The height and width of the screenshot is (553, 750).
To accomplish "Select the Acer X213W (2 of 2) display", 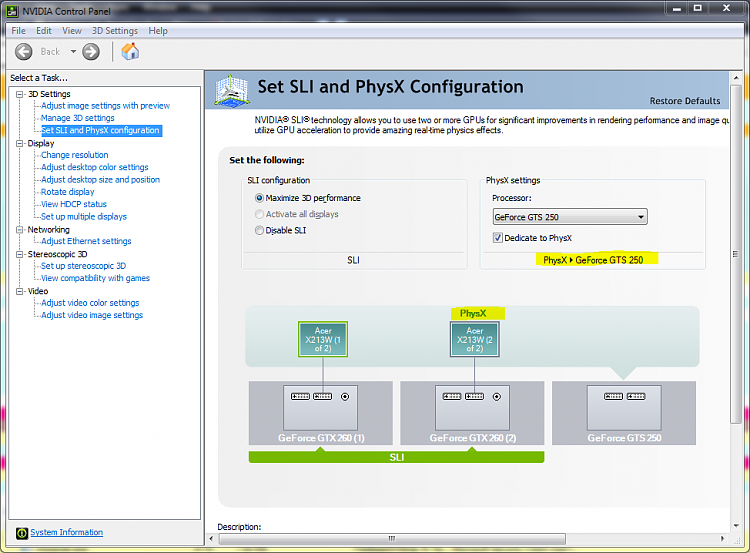I will click(x=474, y=339).
